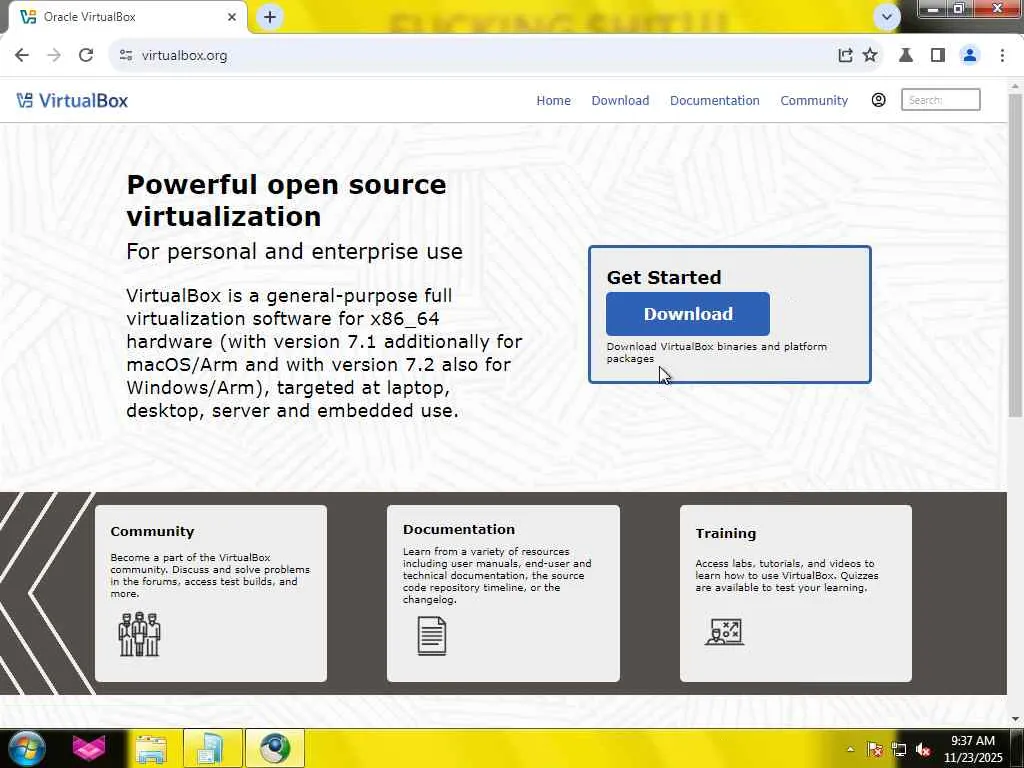Show hidden tray icons arrow
This screenshot has width=1024, height=768.
tap(850, 749)
